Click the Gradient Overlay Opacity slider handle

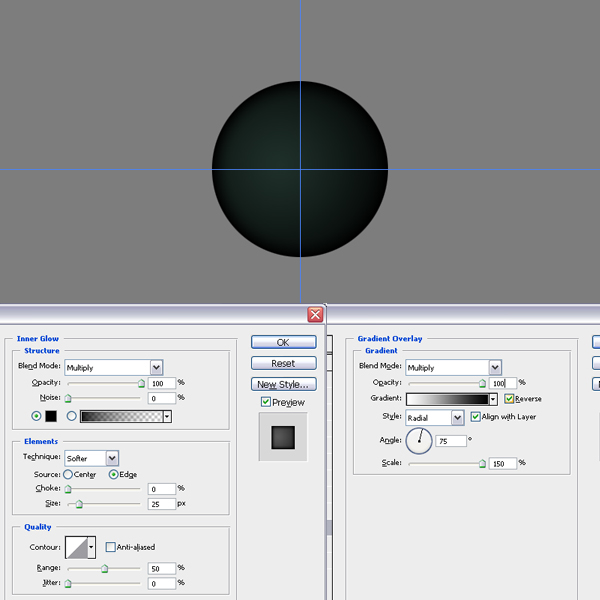(x=483, y=383)
